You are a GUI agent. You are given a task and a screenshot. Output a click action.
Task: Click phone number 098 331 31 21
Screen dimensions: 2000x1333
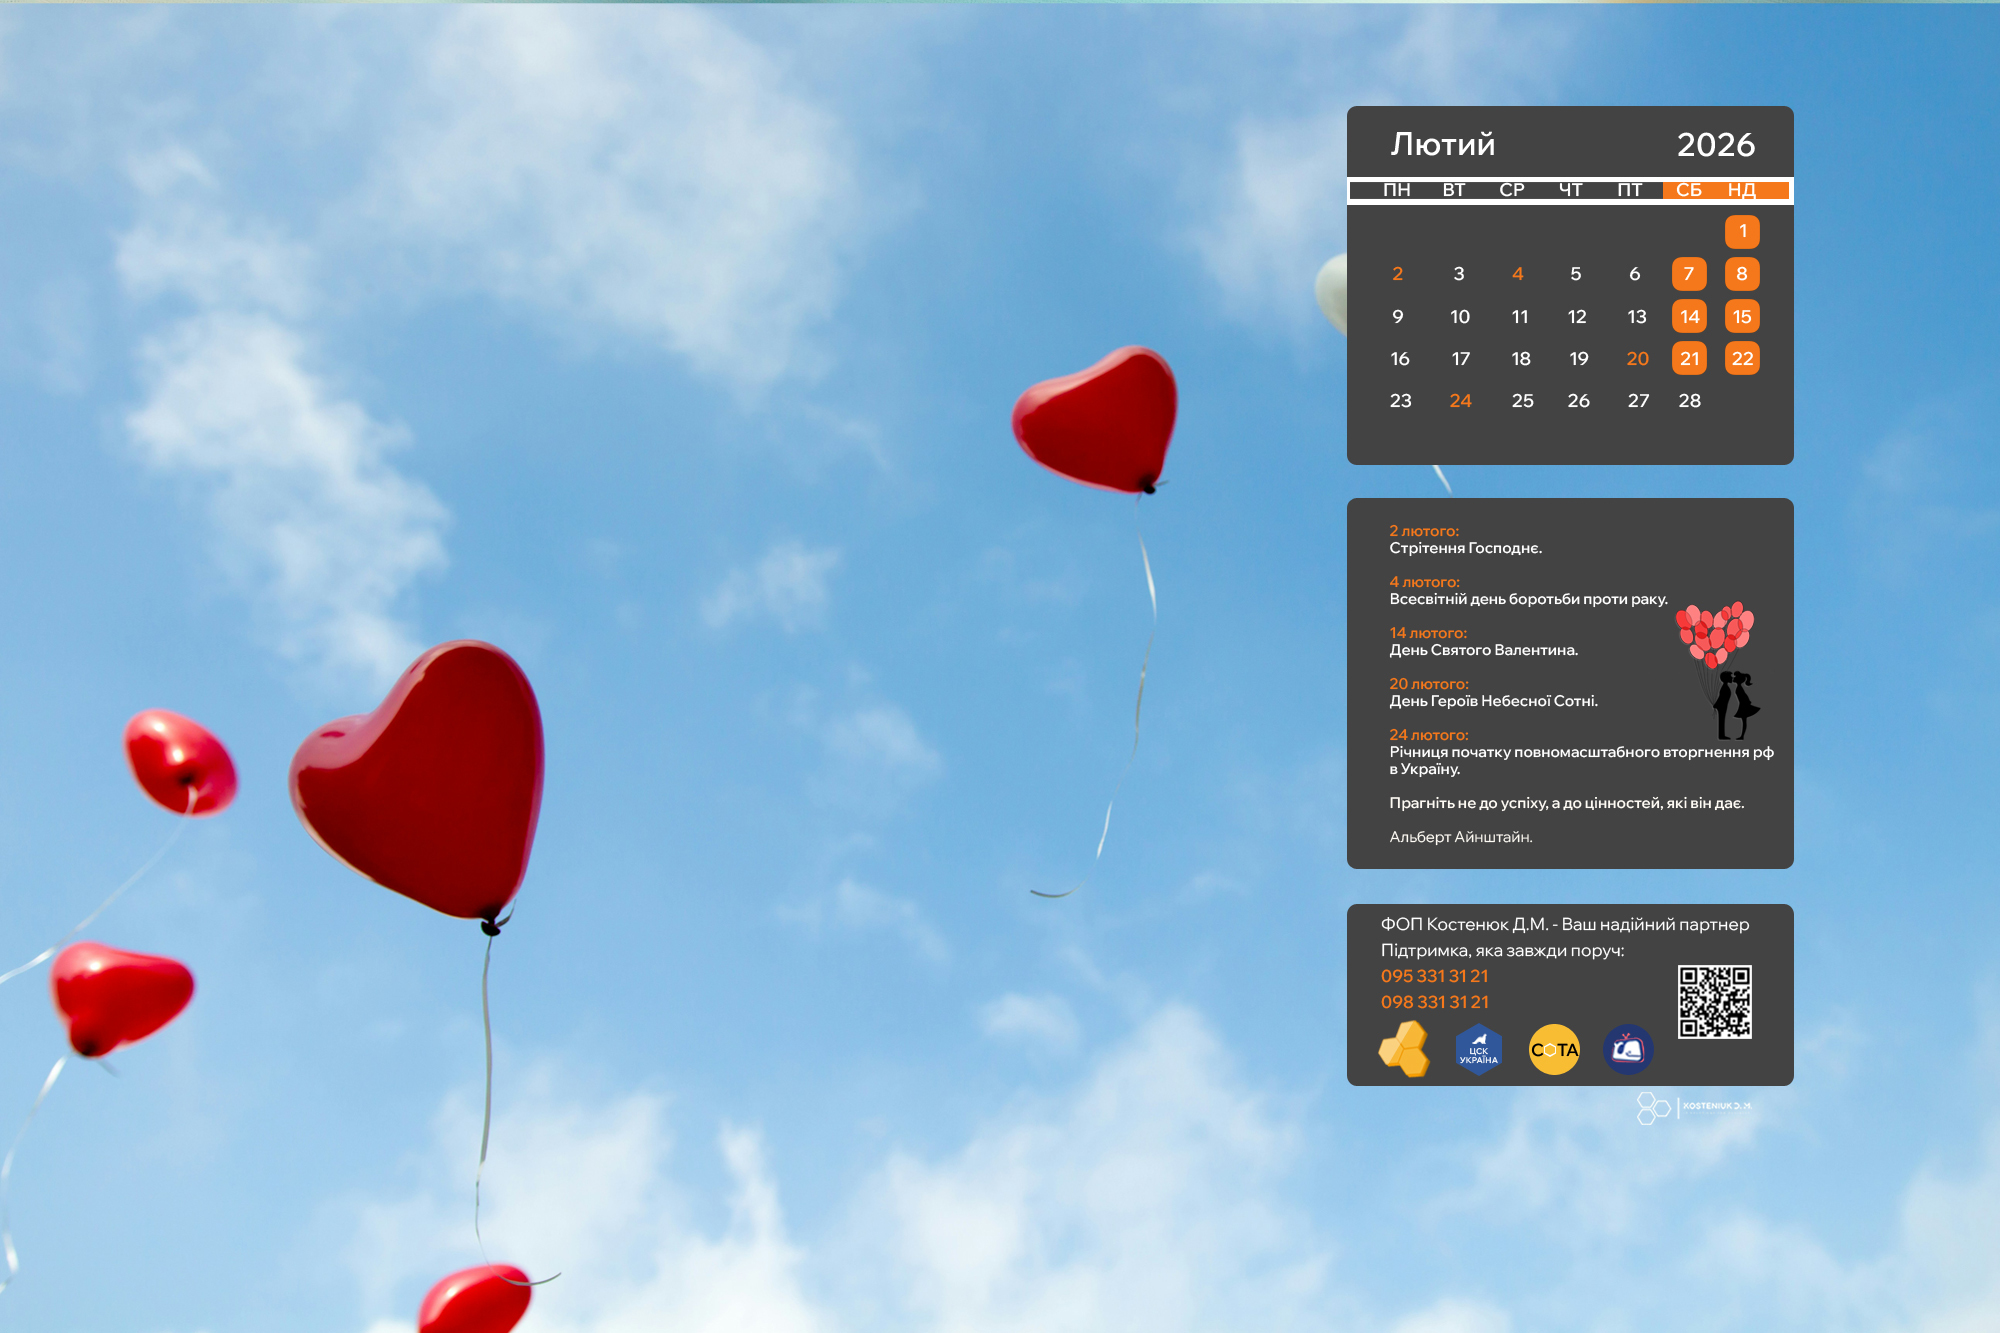(1434, 1002)
